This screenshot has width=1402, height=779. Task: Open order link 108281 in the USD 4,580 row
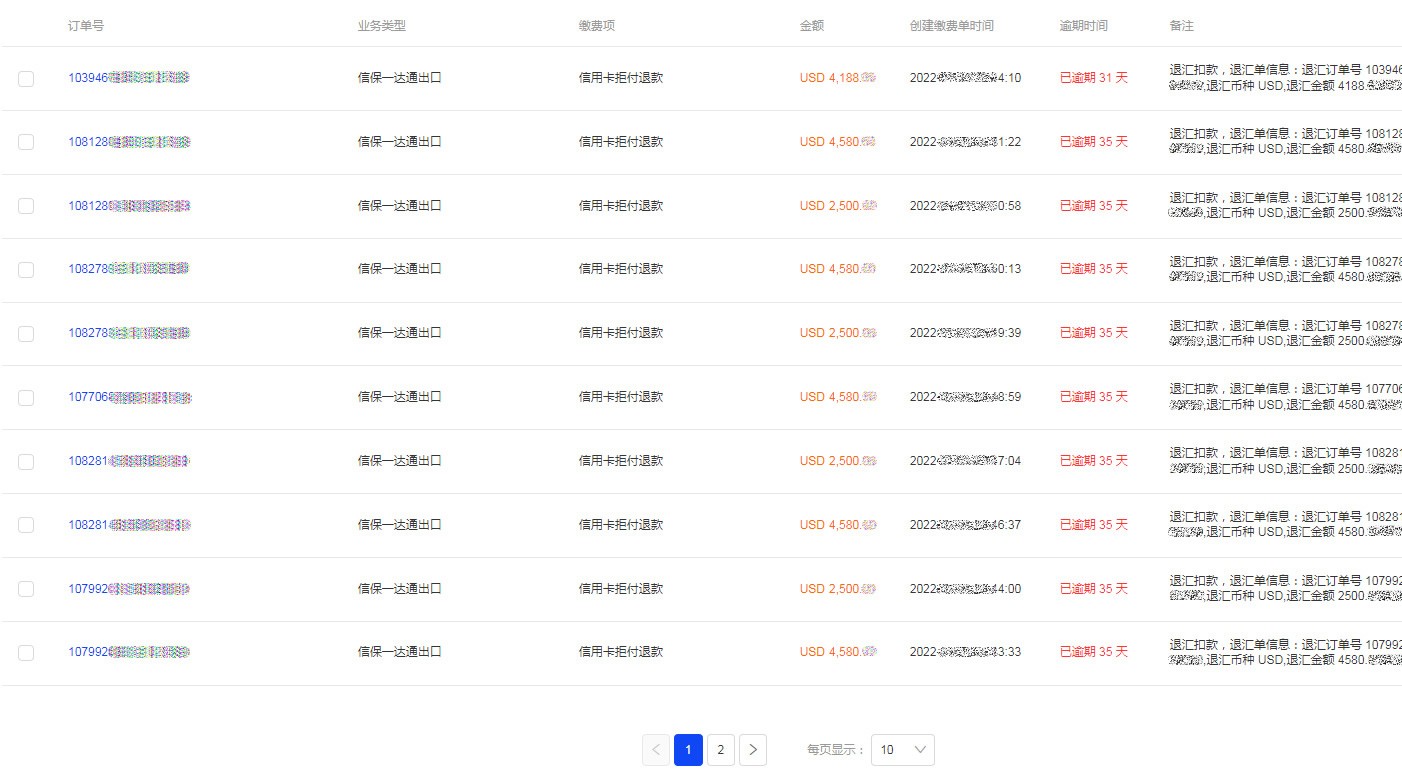[x=129, y=525]
